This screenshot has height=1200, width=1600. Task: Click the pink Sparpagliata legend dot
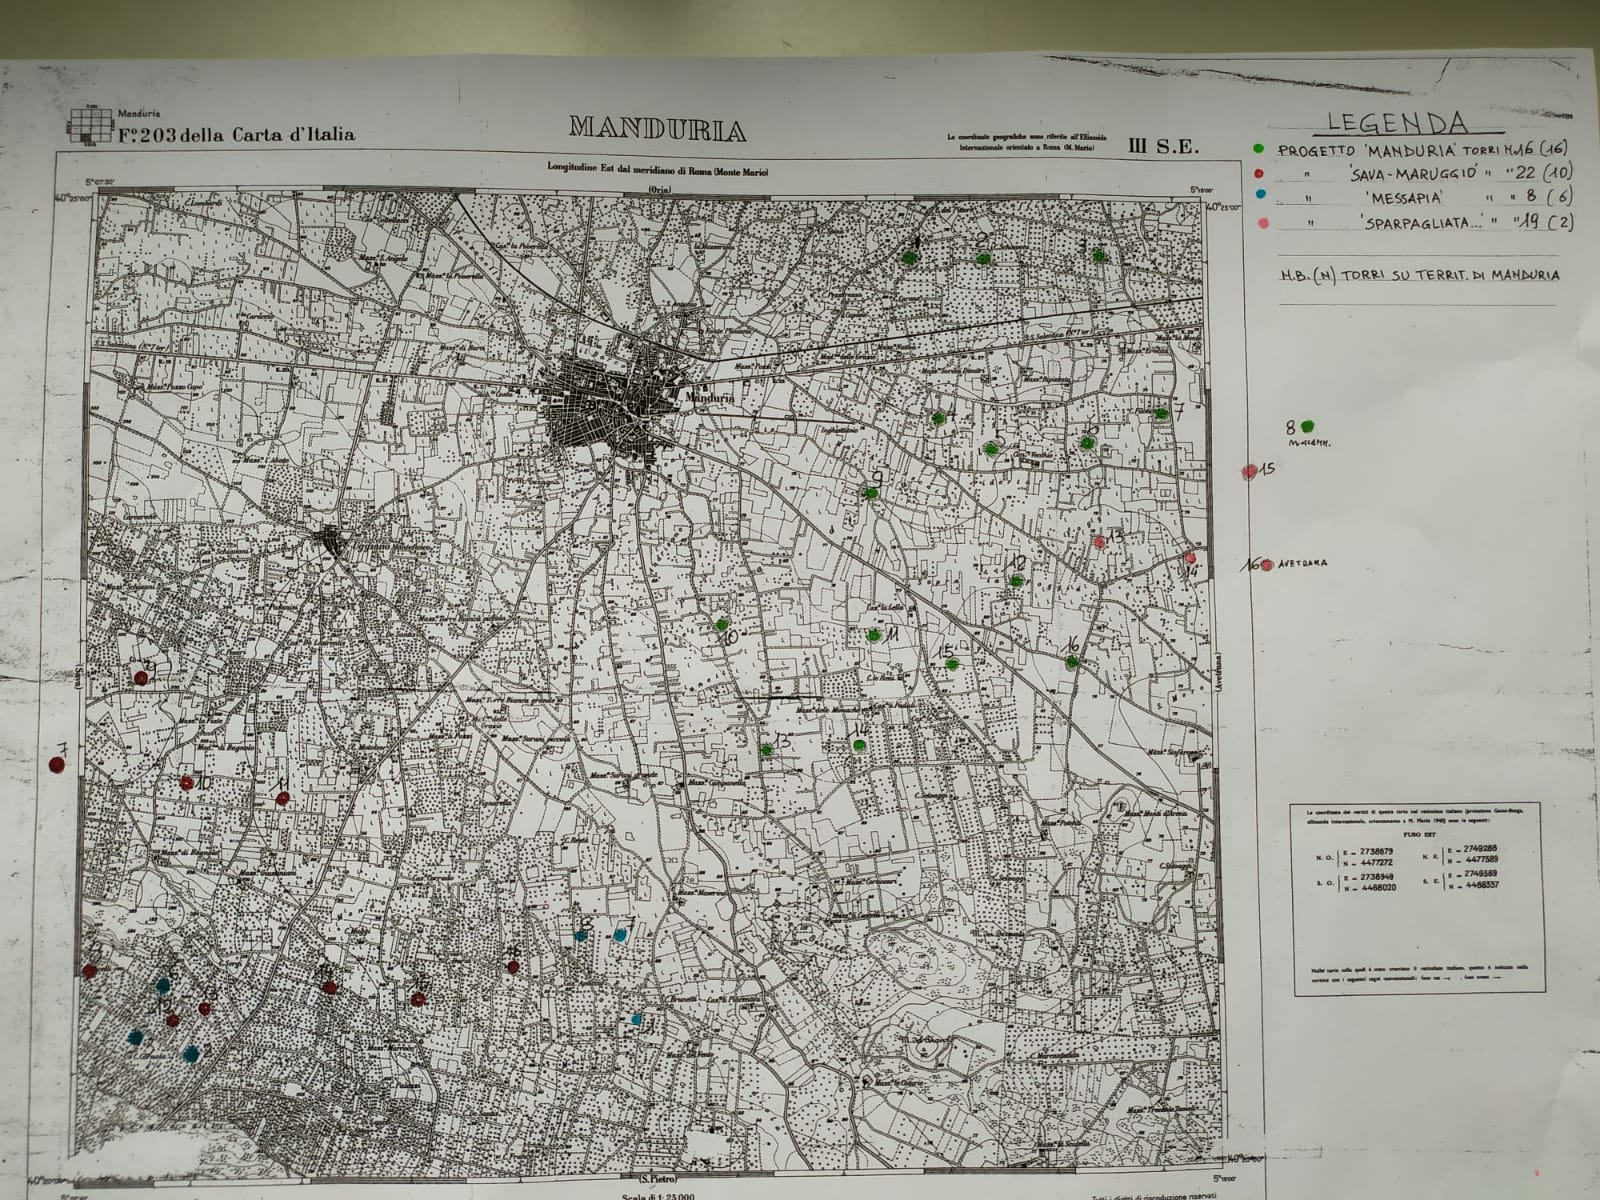pos(1264,223)
